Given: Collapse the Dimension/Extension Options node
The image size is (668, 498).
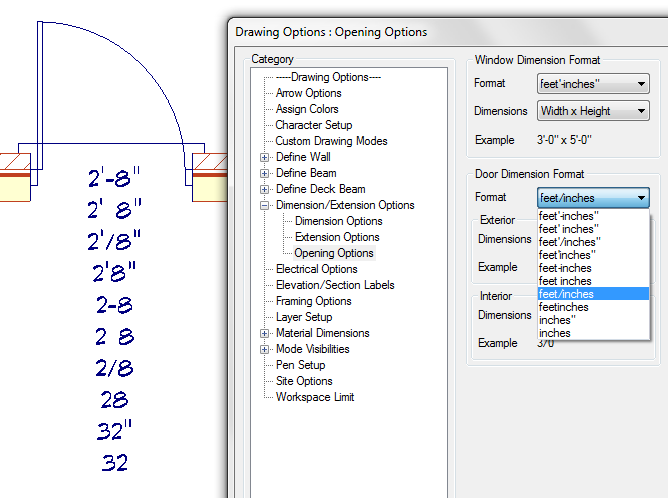Looking at the screenshot, I should tap(264, 205).
